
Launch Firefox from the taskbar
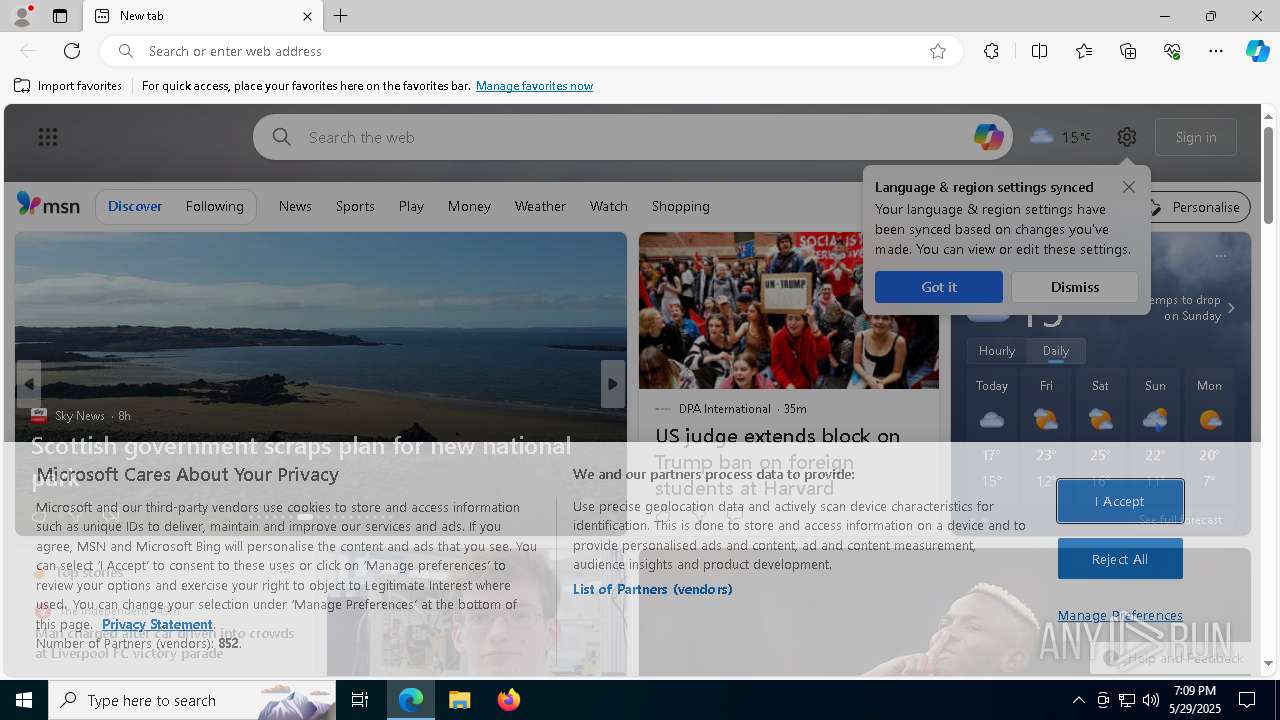click(509, 700)
